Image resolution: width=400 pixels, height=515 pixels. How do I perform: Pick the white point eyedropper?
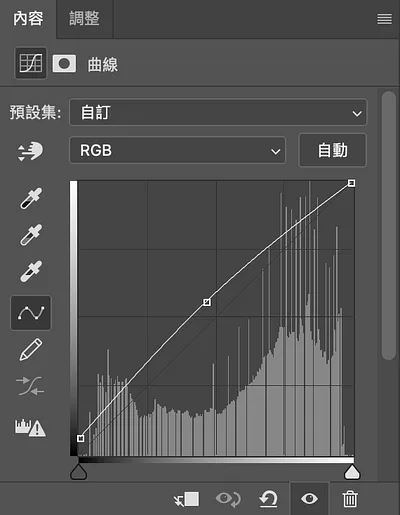[x=31, y=271]
